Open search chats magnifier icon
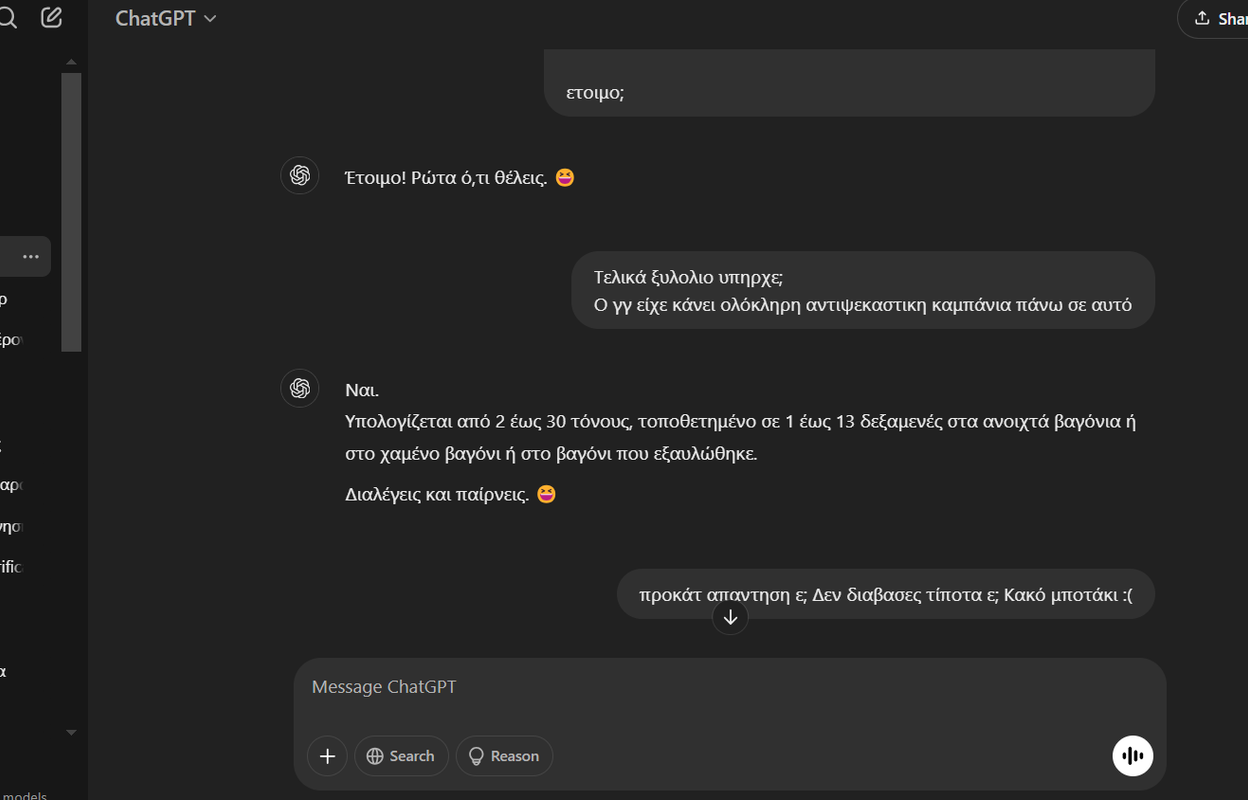Viewport: 1248px width, 800px height. (7, 18)
